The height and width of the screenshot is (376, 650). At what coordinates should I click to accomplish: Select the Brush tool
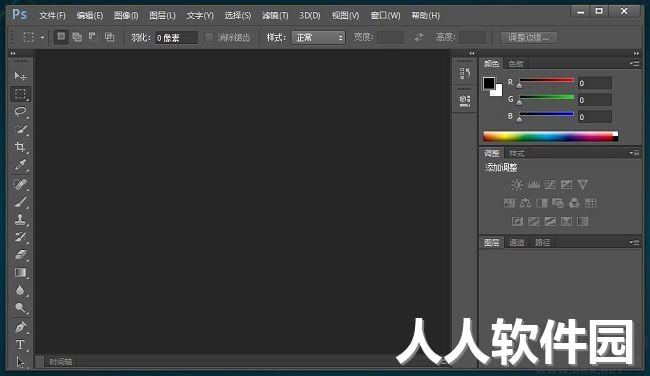[20, 202]
